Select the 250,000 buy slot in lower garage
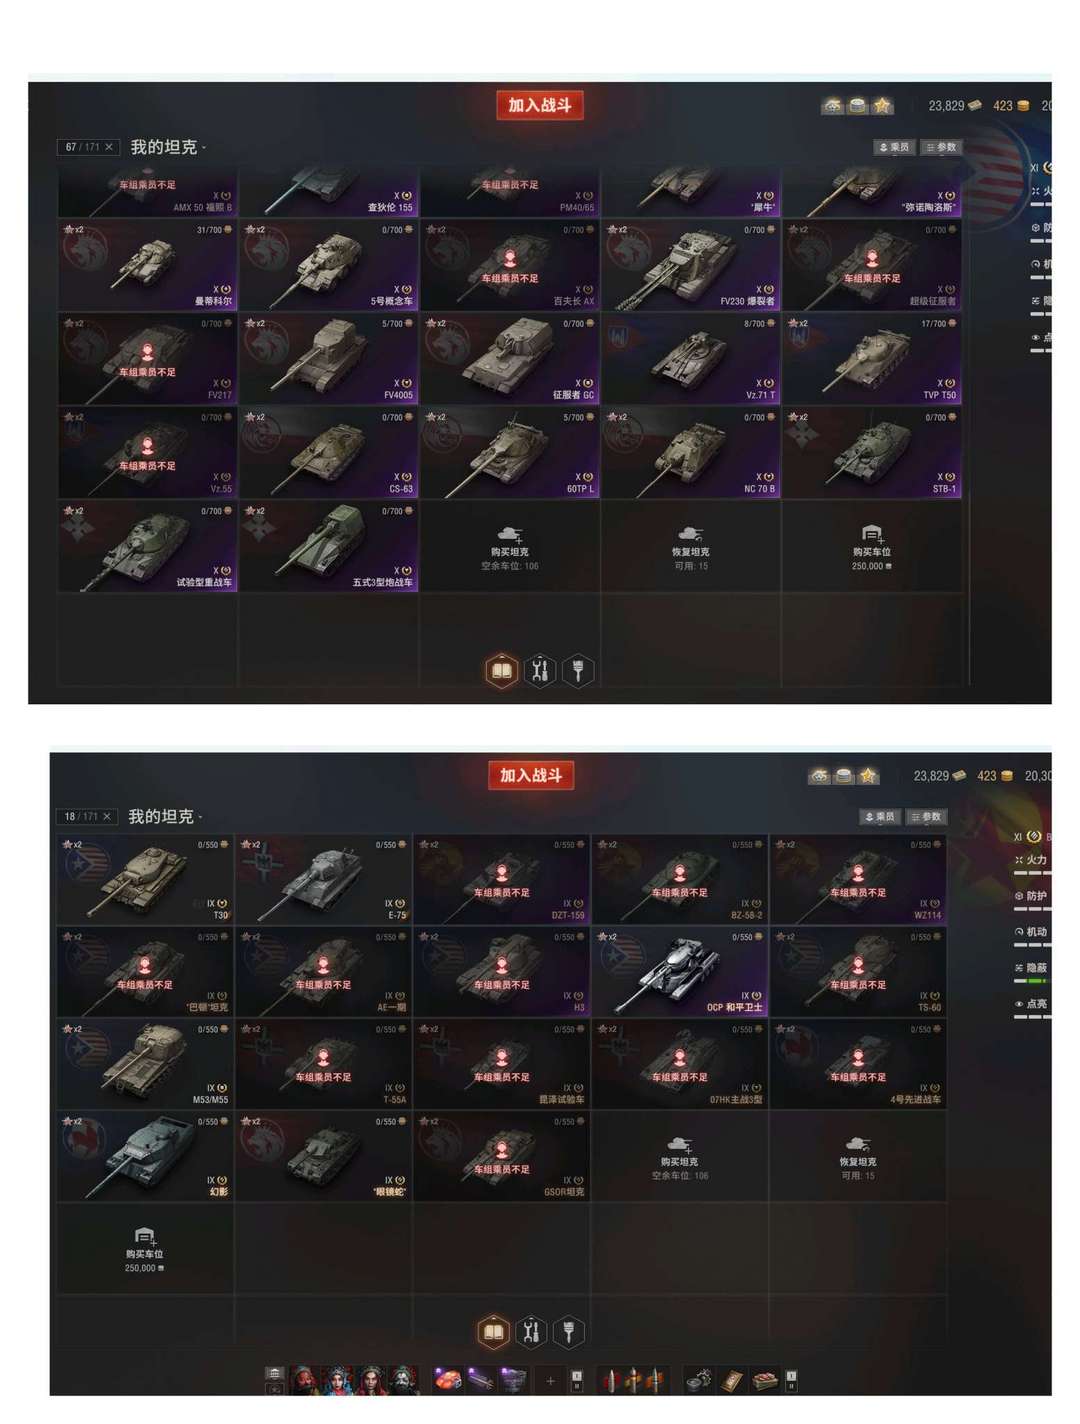This screenshot has height=1424, width=1080. tap(144, 1251)
